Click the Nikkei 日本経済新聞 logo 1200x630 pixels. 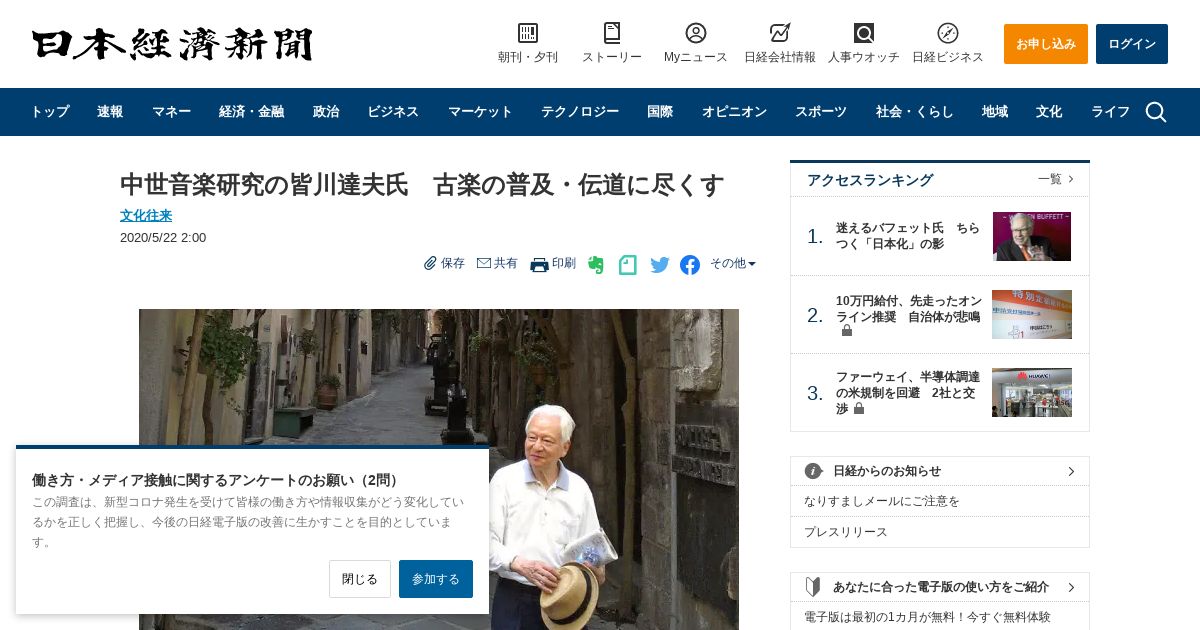coord(172,44)
